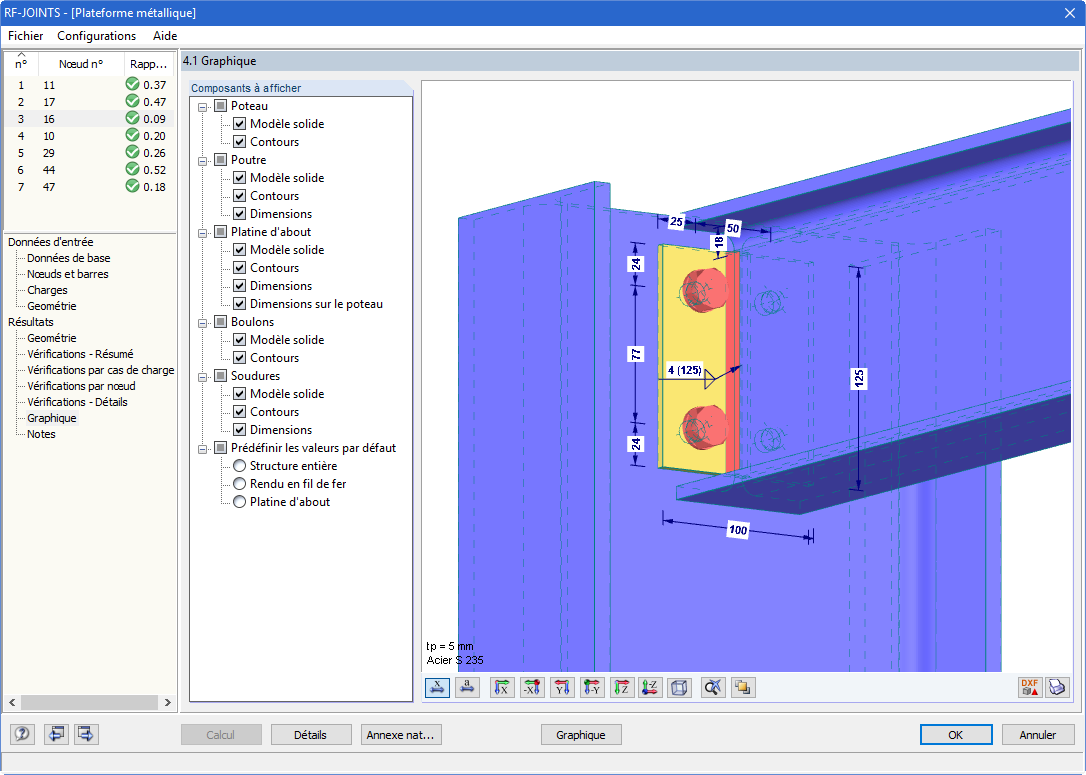Click the left panel scroll right arrow

[168, 702]
